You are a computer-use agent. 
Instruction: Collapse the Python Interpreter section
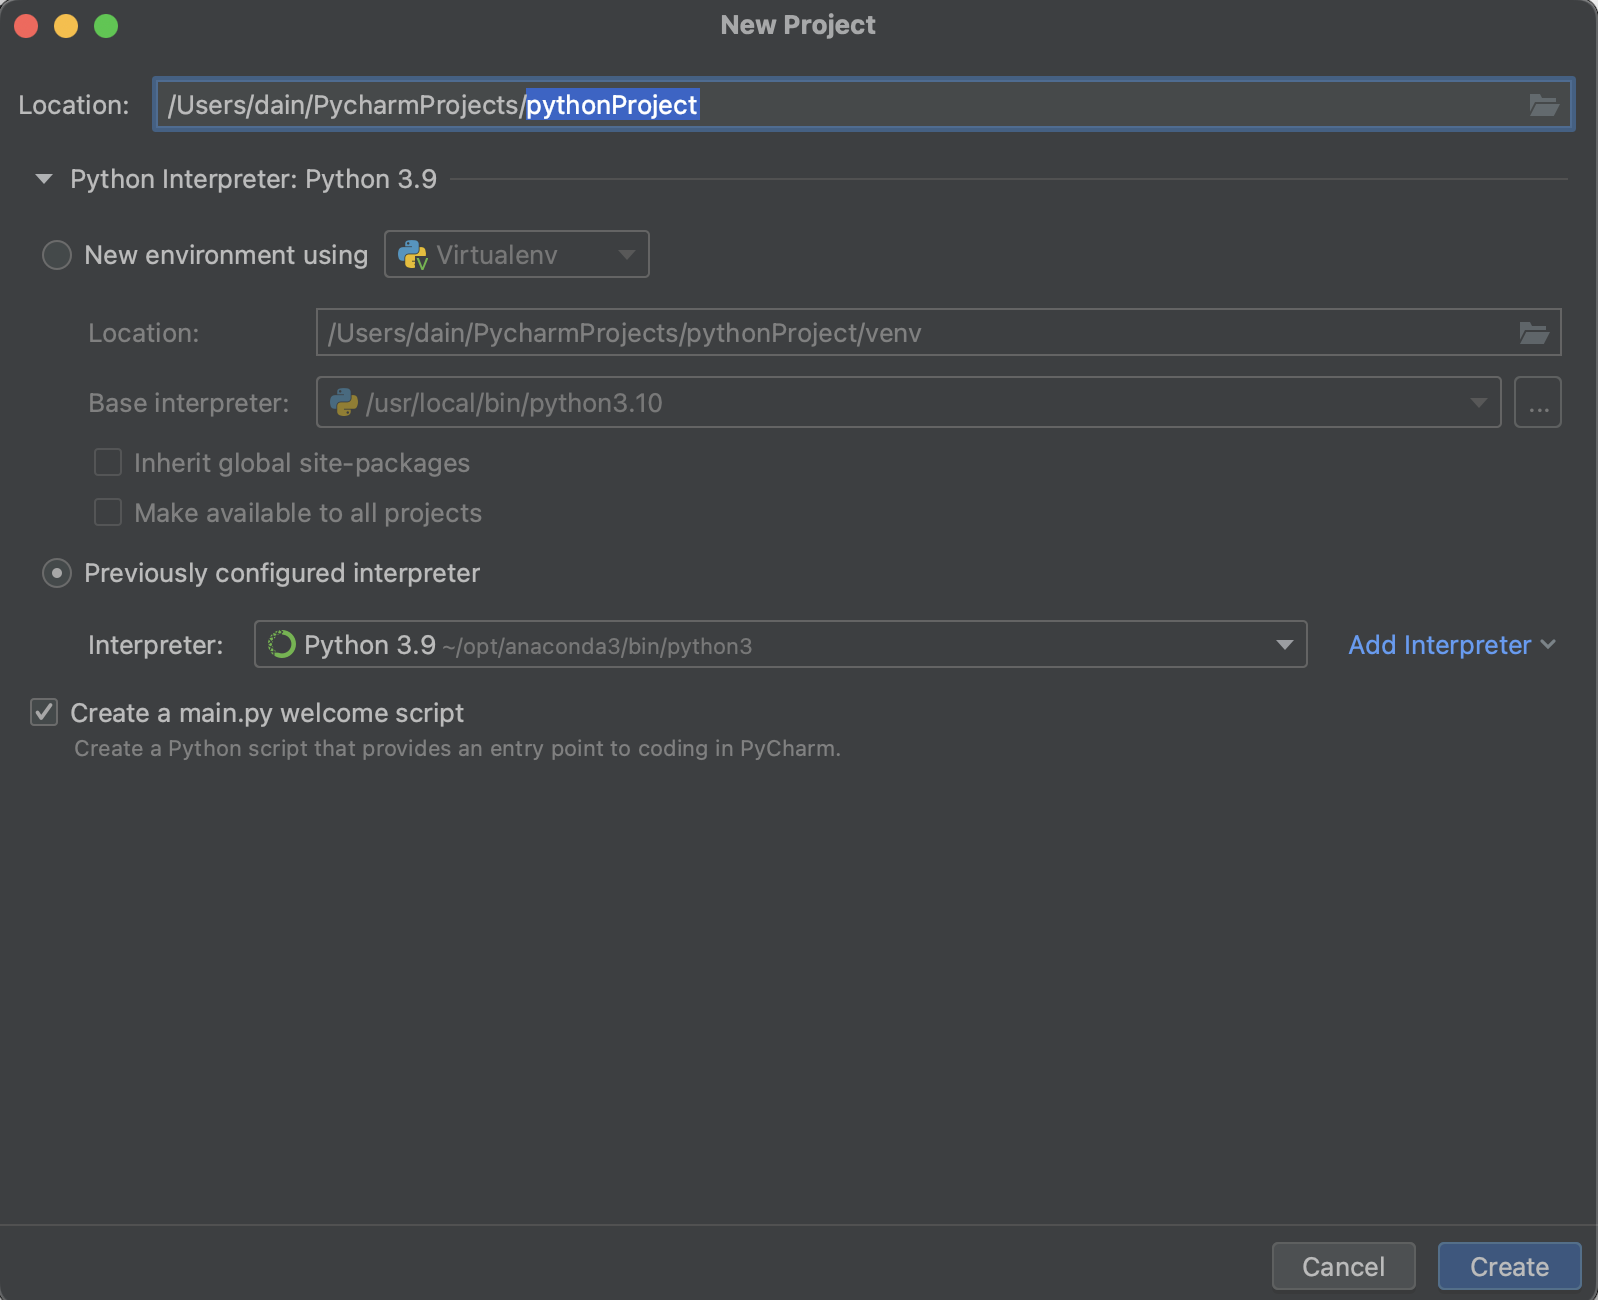43,179
